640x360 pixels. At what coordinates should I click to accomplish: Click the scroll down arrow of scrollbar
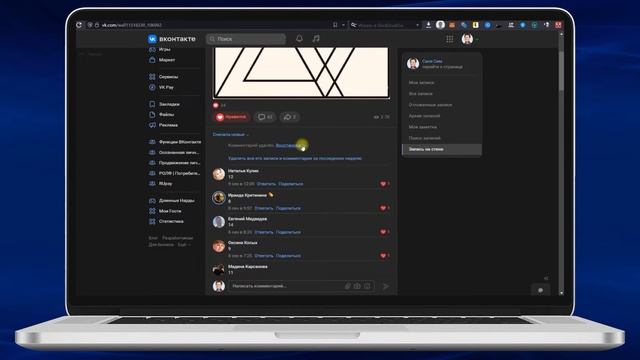click(x=561, y=293)
